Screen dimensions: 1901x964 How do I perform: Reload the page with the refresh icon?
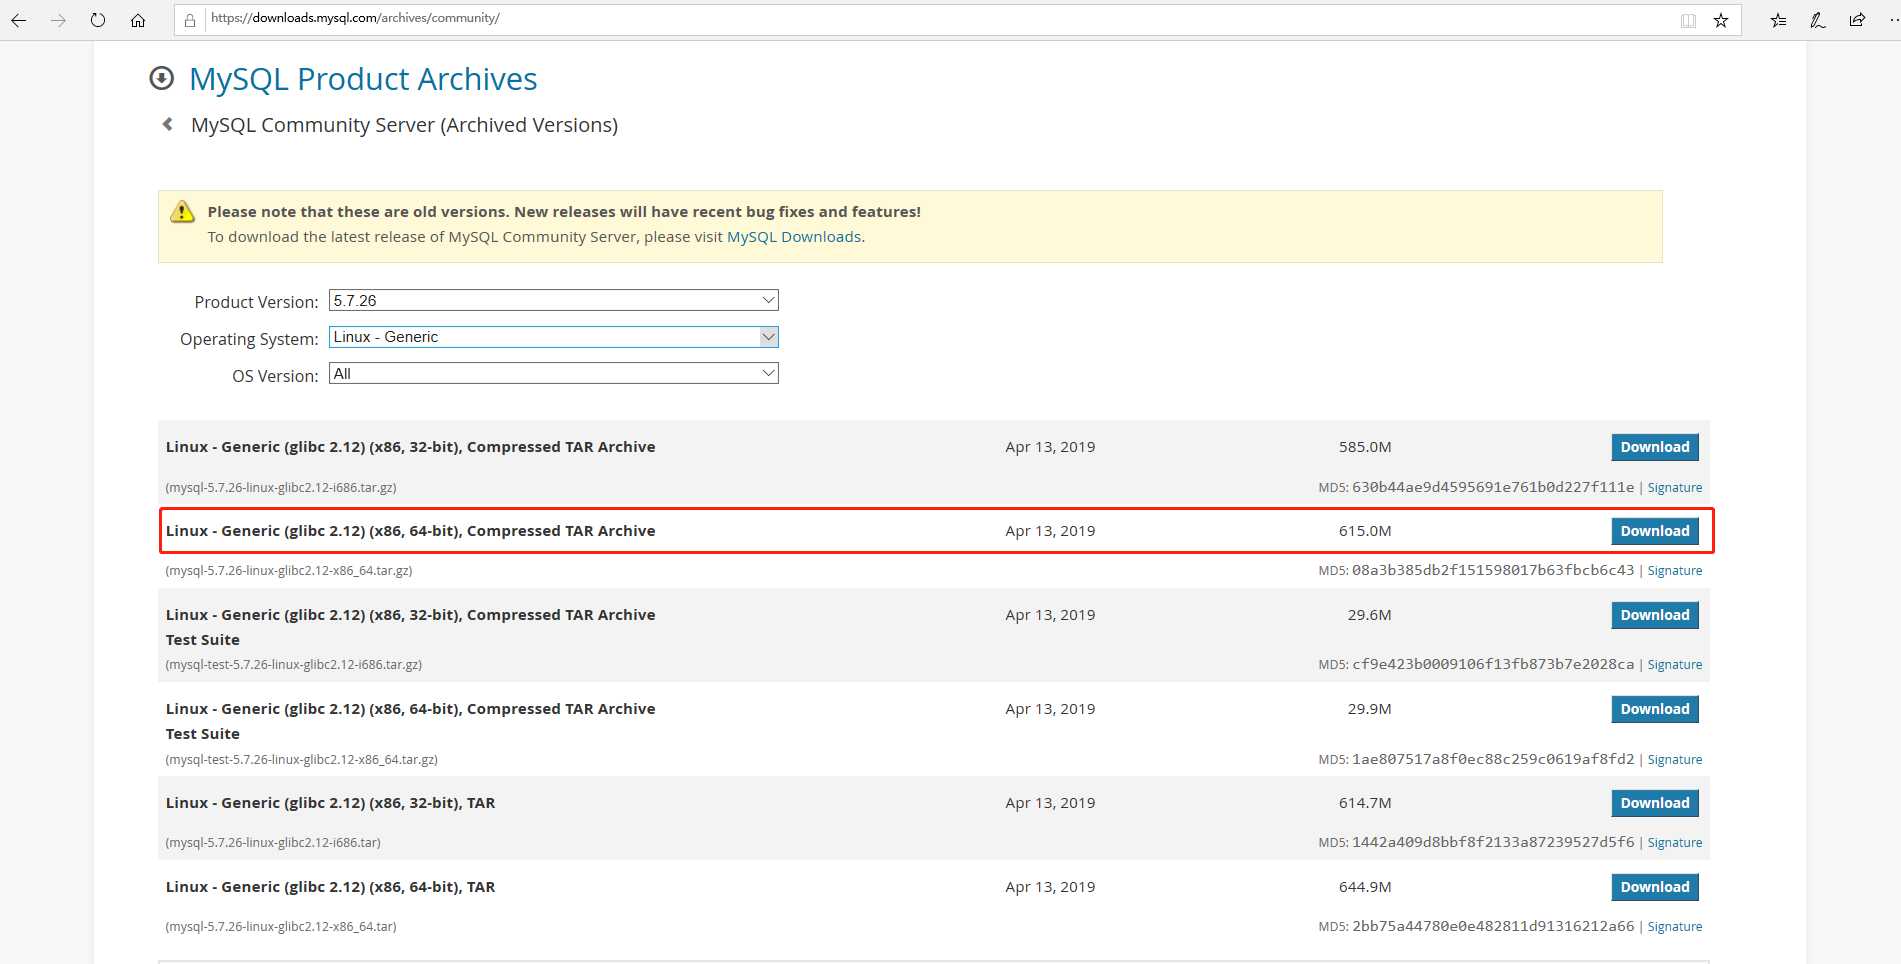coord(98,20)
